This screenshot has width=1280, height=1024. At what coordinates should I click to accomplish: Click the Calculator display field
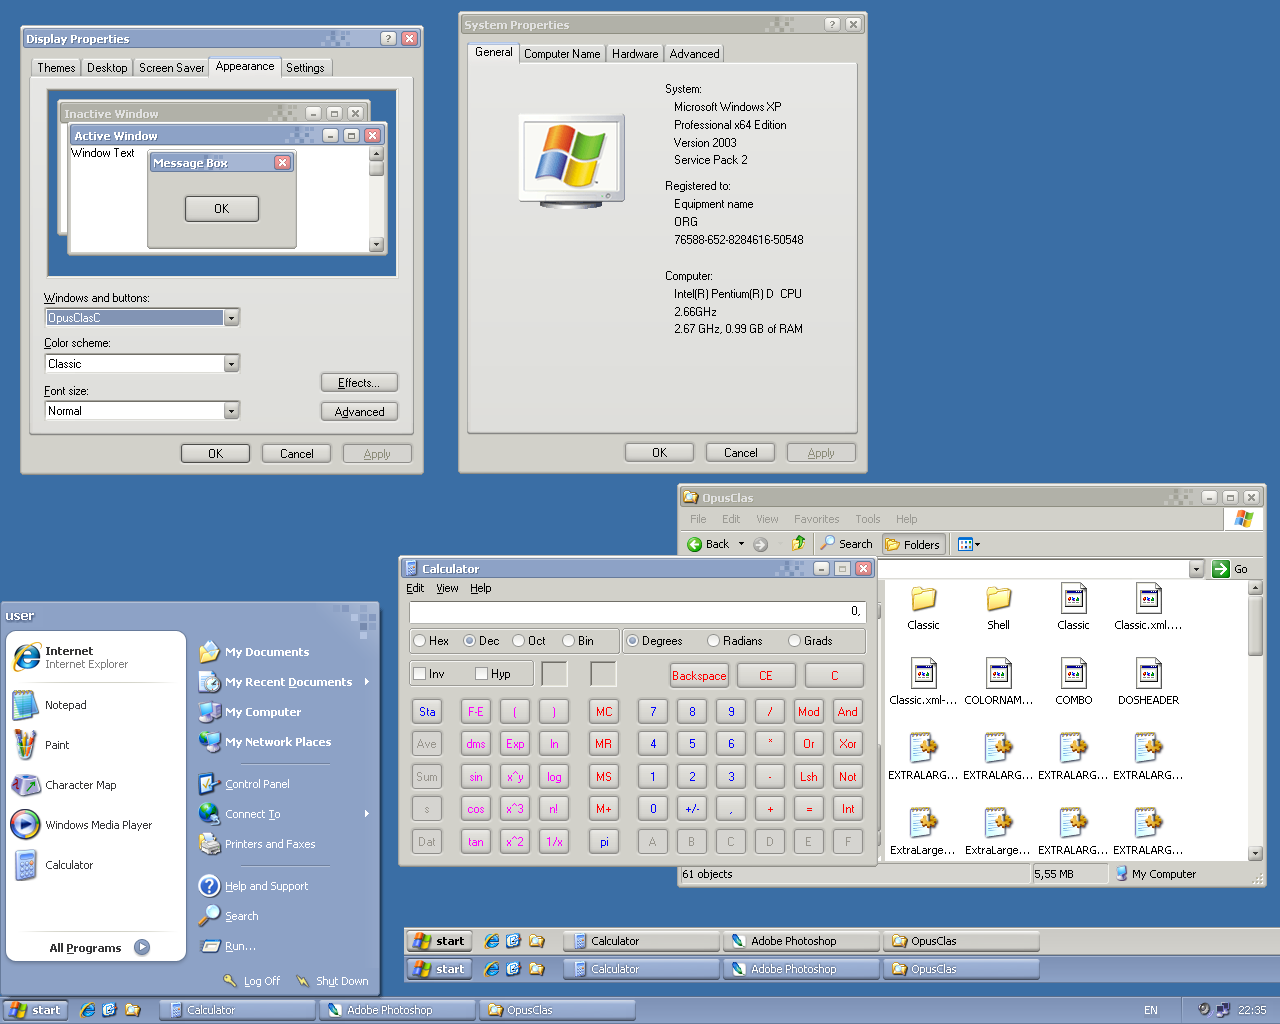[636, 611]
